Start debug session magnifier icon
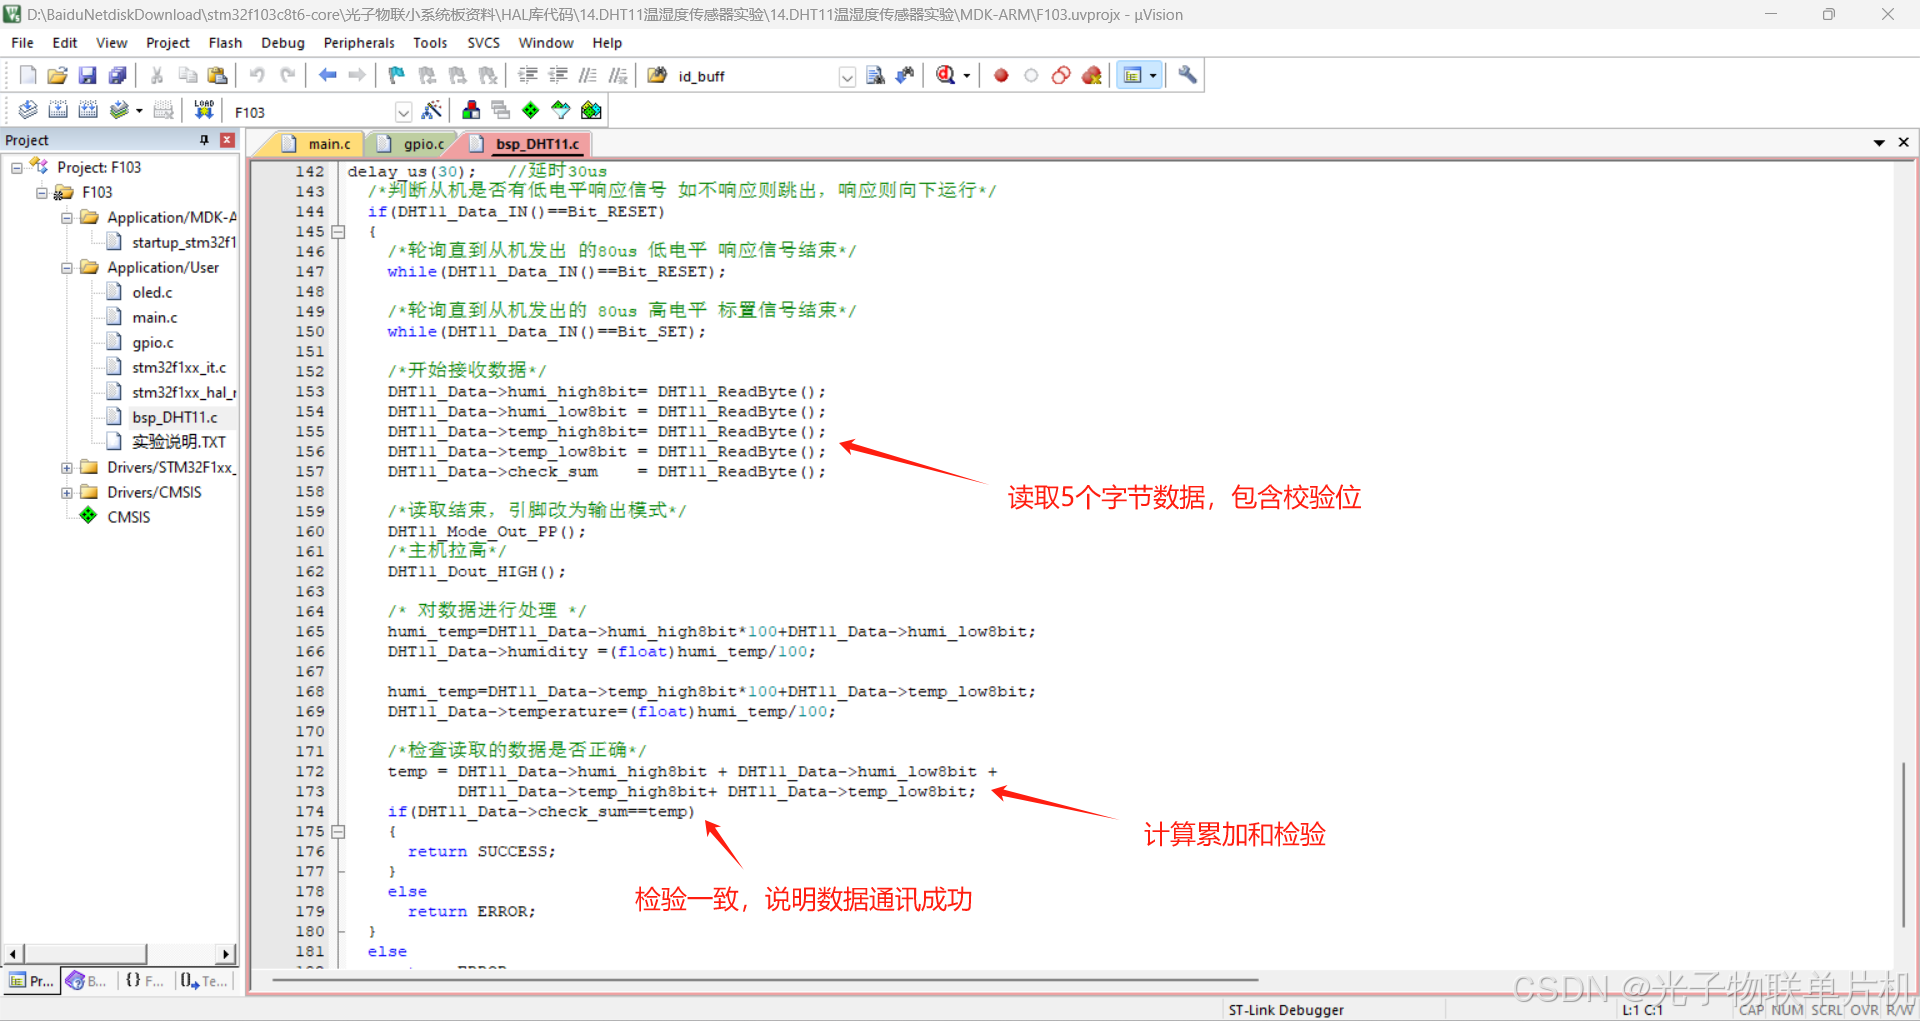 [x=945, y=75]
